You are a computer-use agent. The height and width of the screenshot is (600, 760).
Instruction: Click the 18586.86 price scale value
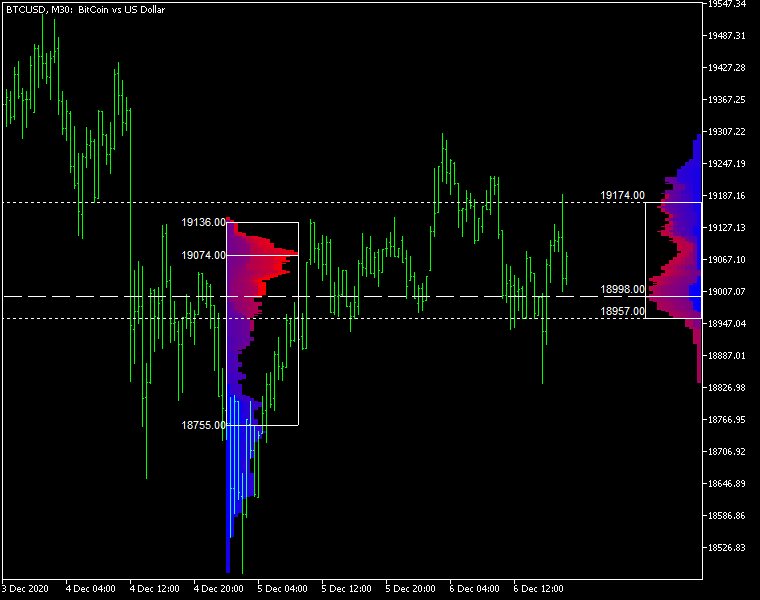point(727,516)
